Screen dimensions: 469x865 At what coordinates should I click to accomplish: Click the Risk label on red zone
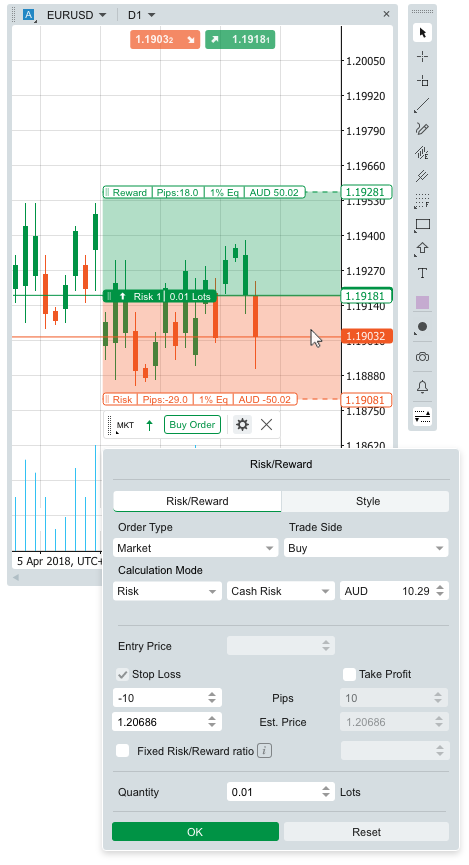(x=122, y=399)
